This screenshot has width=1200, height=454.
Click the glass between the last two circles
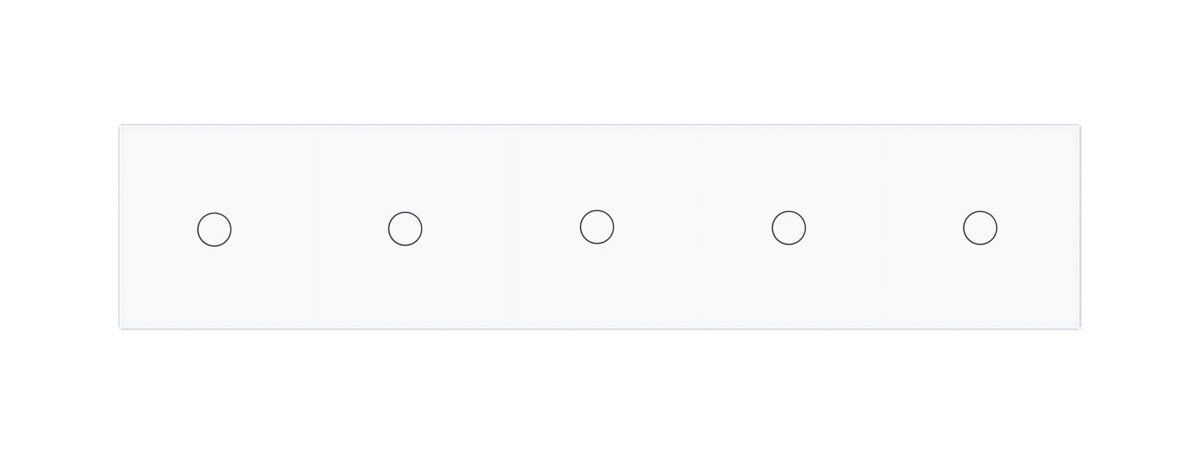(x=885, y=228)
